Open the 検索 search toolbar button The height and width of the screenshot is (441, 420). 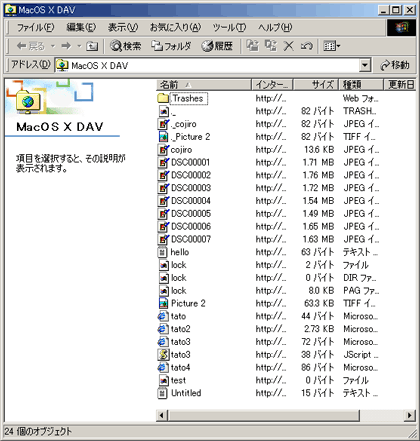click(126, 46)
